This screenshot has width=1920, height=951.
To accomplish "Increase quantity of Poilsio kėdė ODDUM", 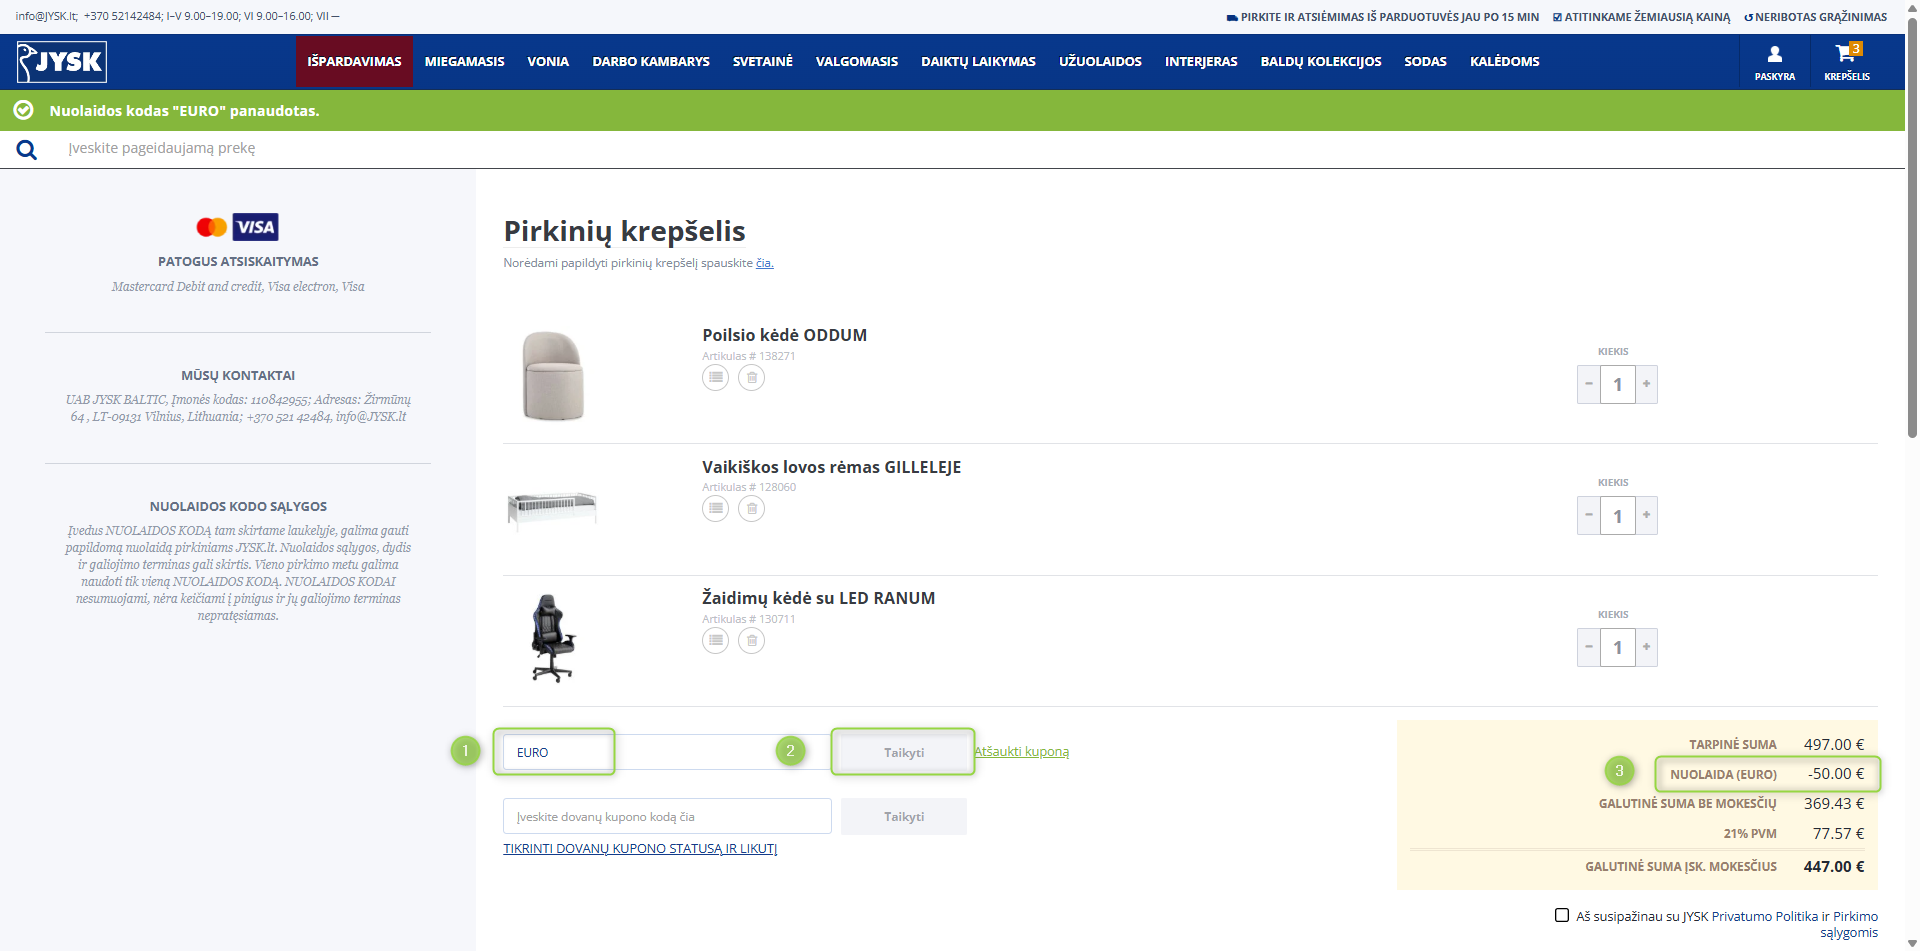I will tap(1646, 384).
